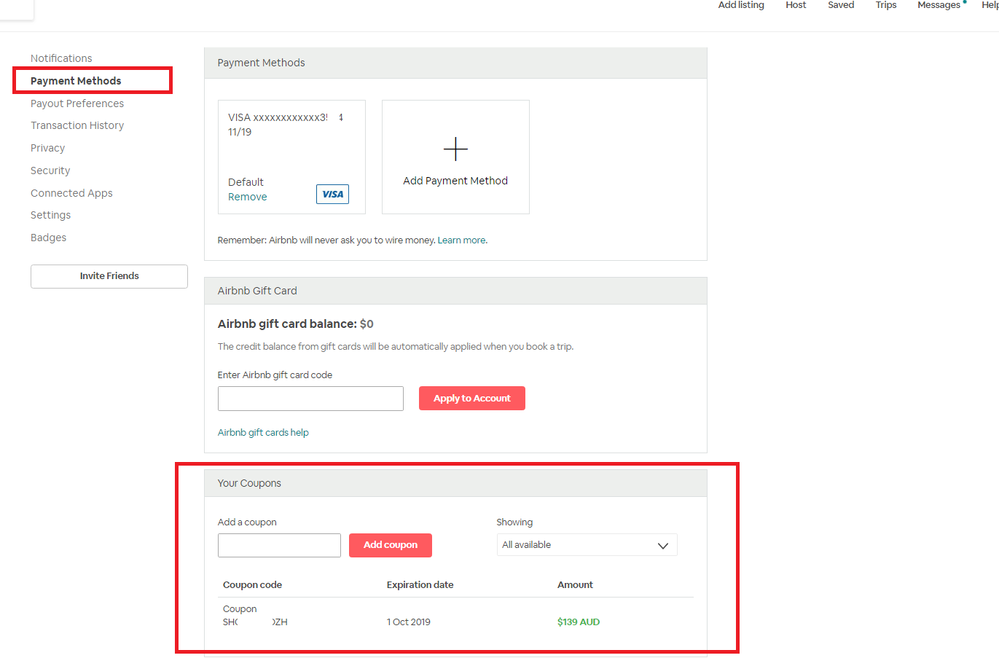
Task: Open Payout Preferences section
Action: click(77, 103)
